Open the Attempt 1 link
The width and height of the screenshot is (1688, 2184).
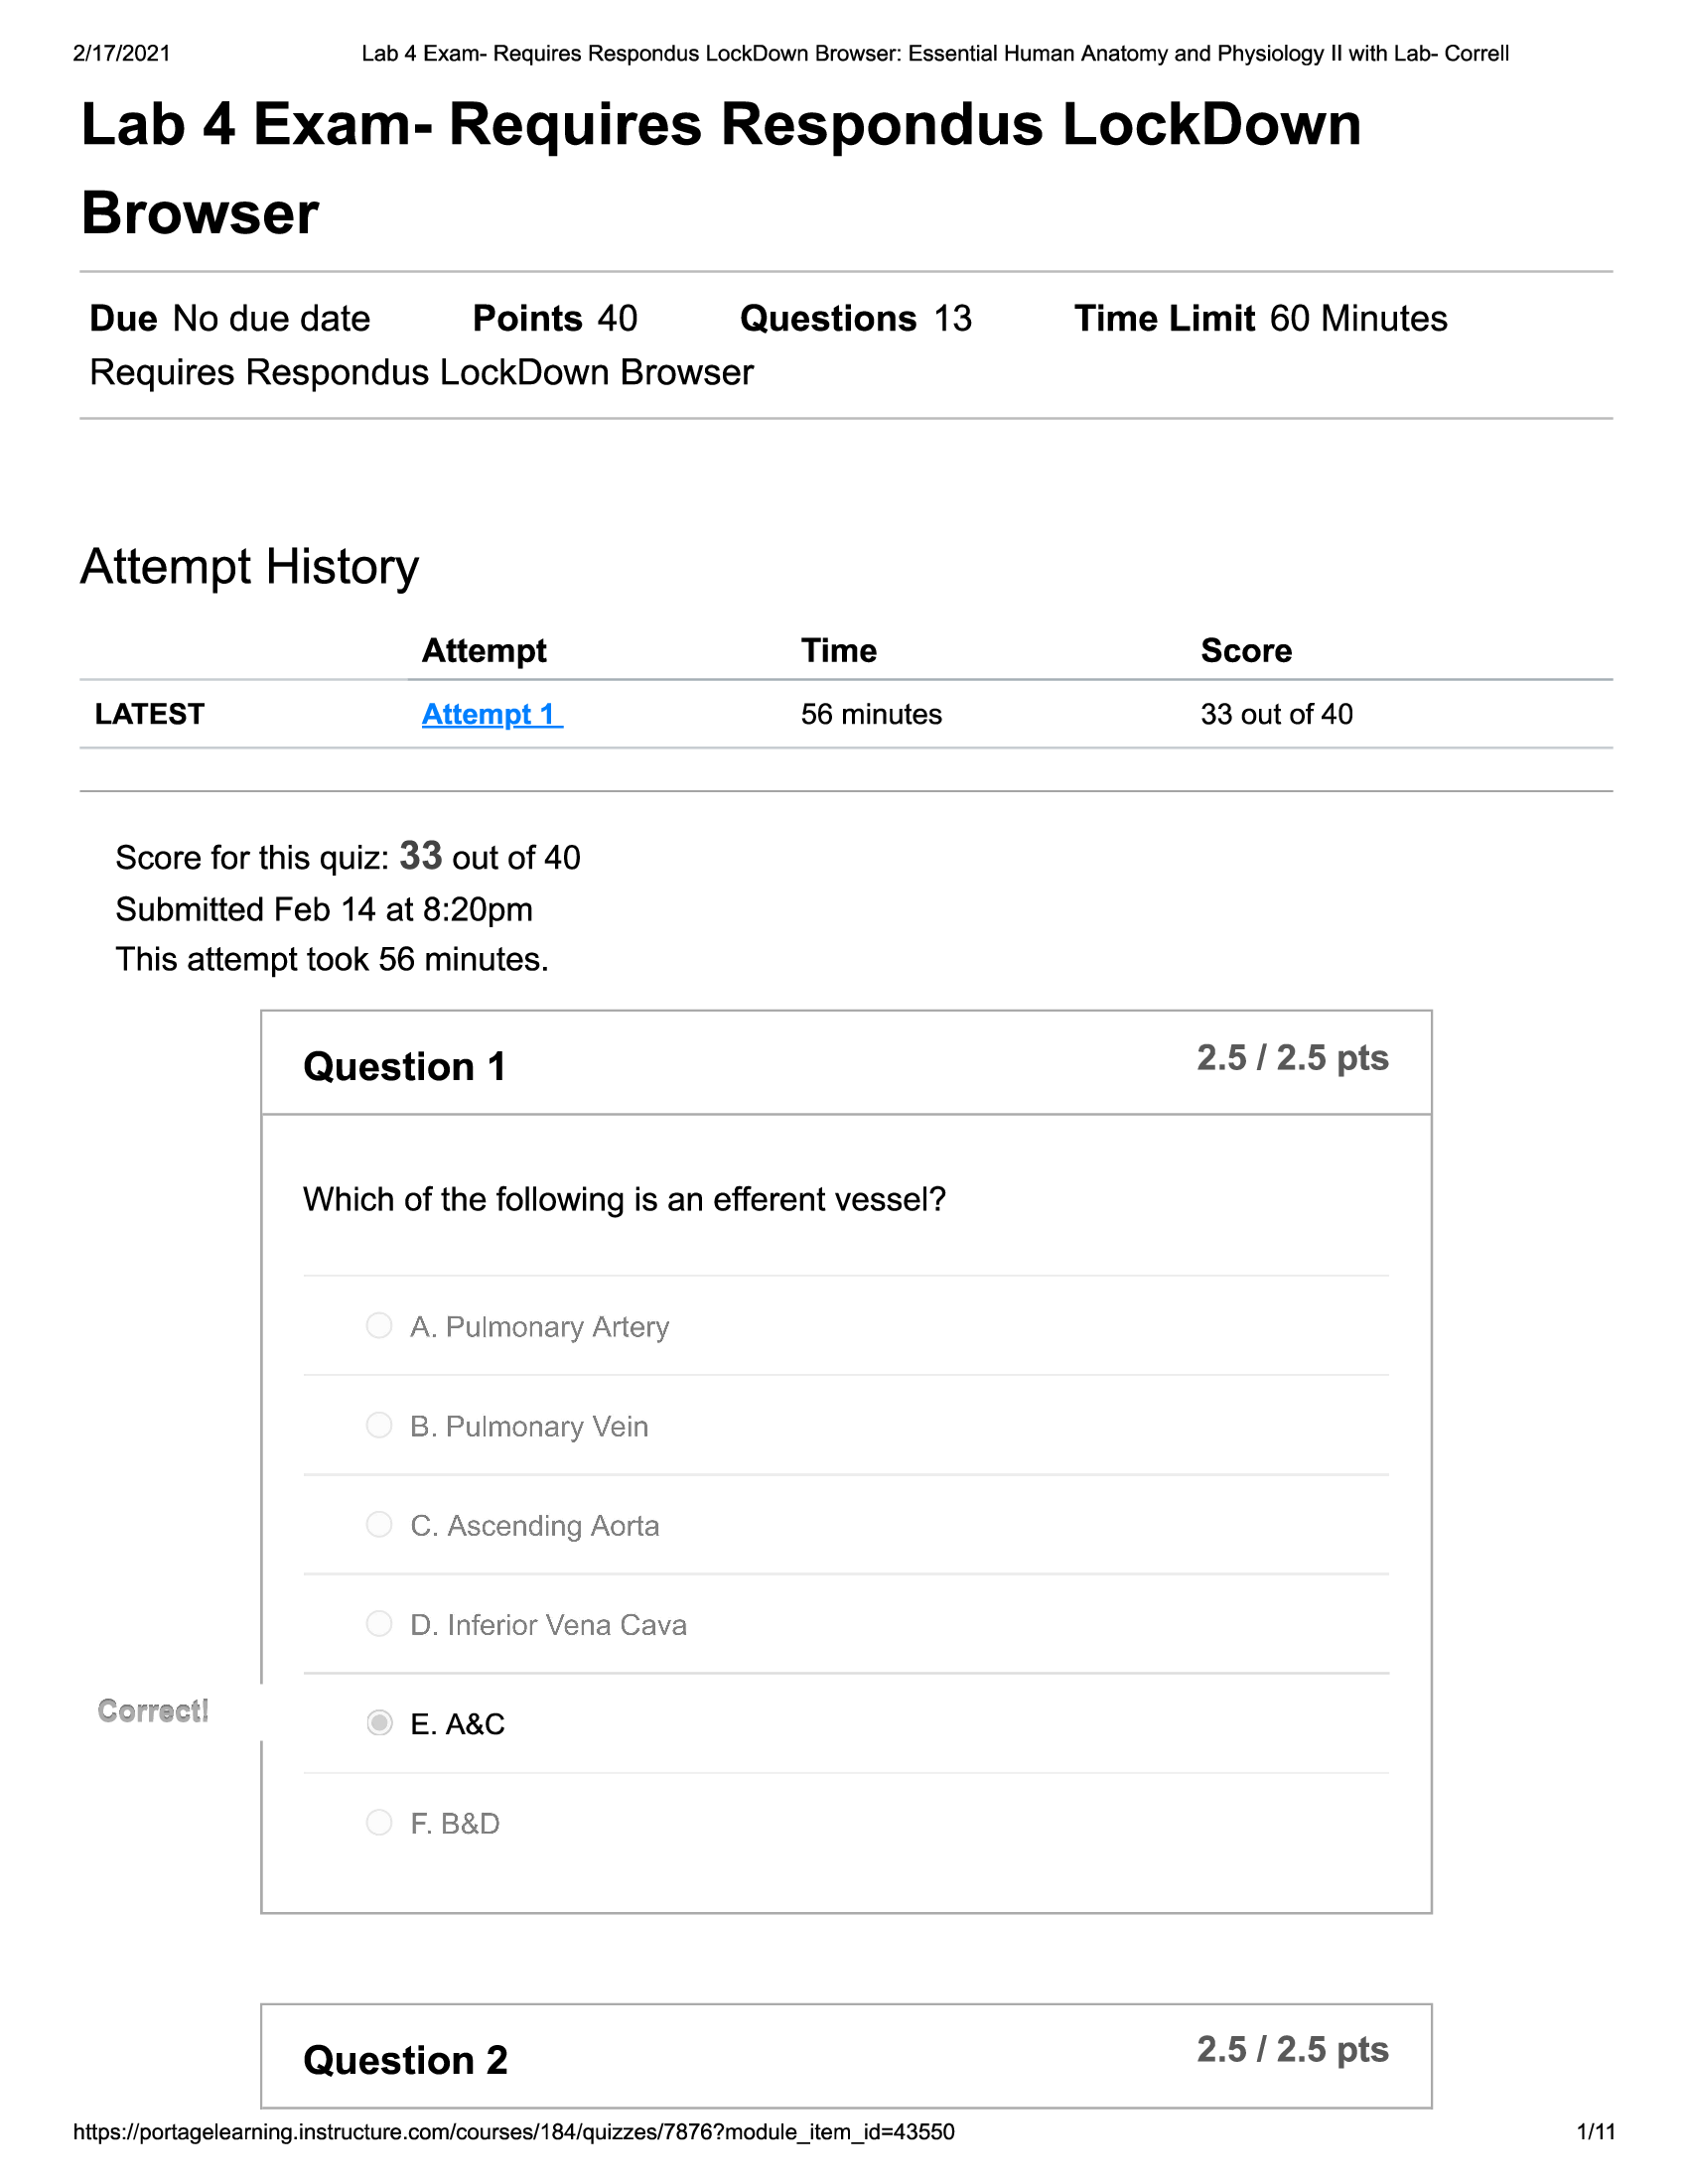coord(491,714)
